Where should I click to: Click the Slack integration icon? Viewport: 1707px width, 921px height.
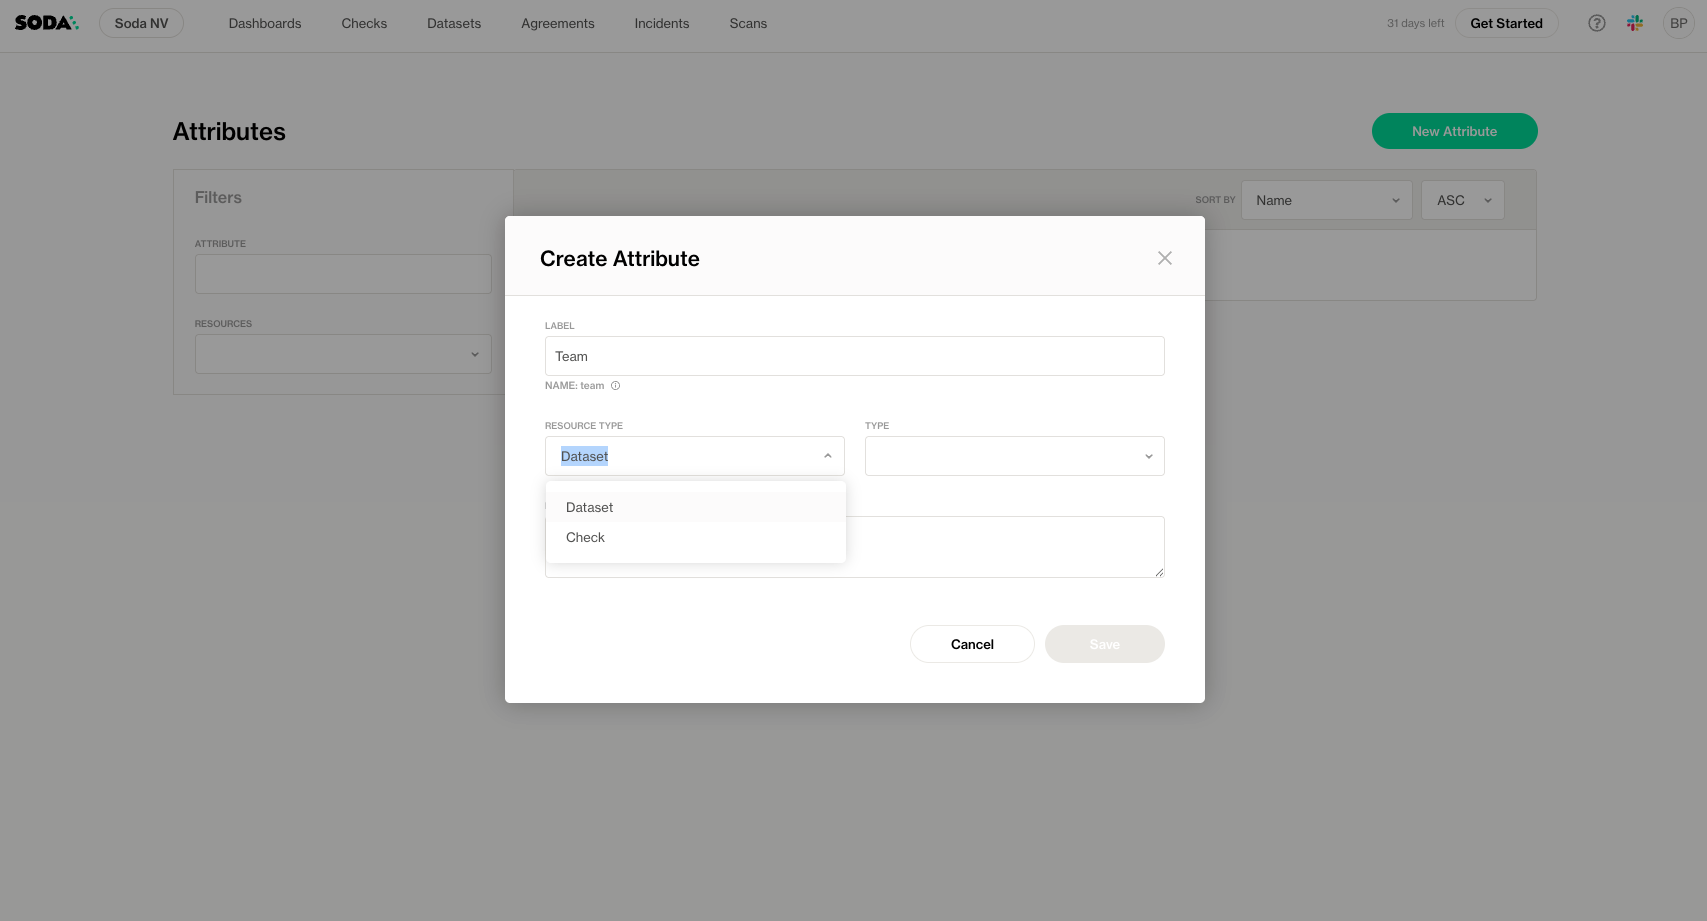[1635, 23]
